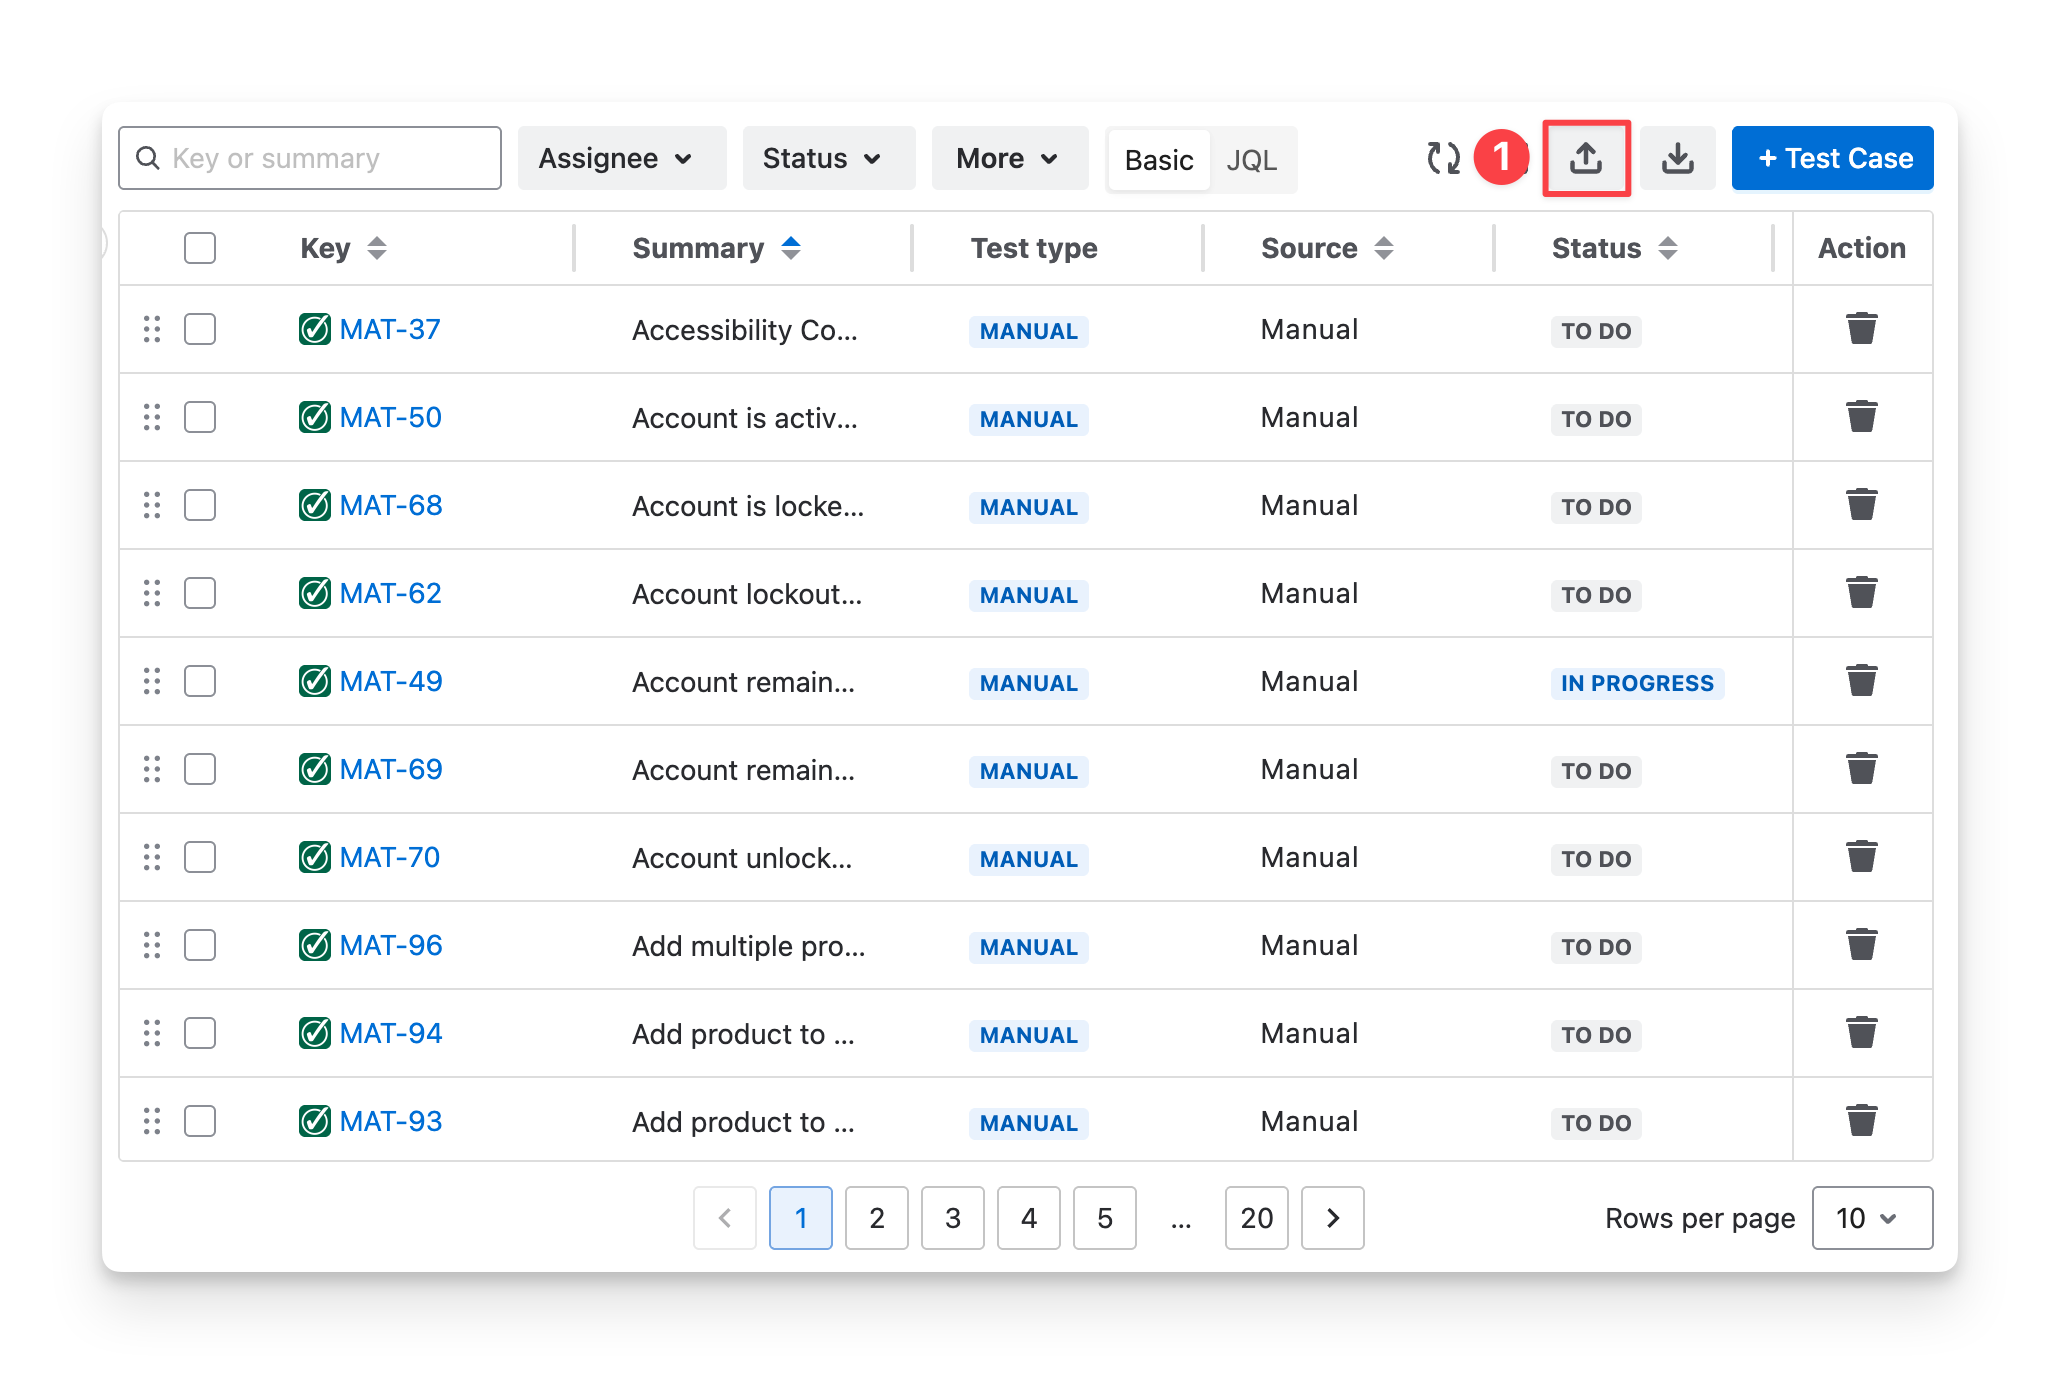Delete test case MAT-96

click(x=1861, y=944)
